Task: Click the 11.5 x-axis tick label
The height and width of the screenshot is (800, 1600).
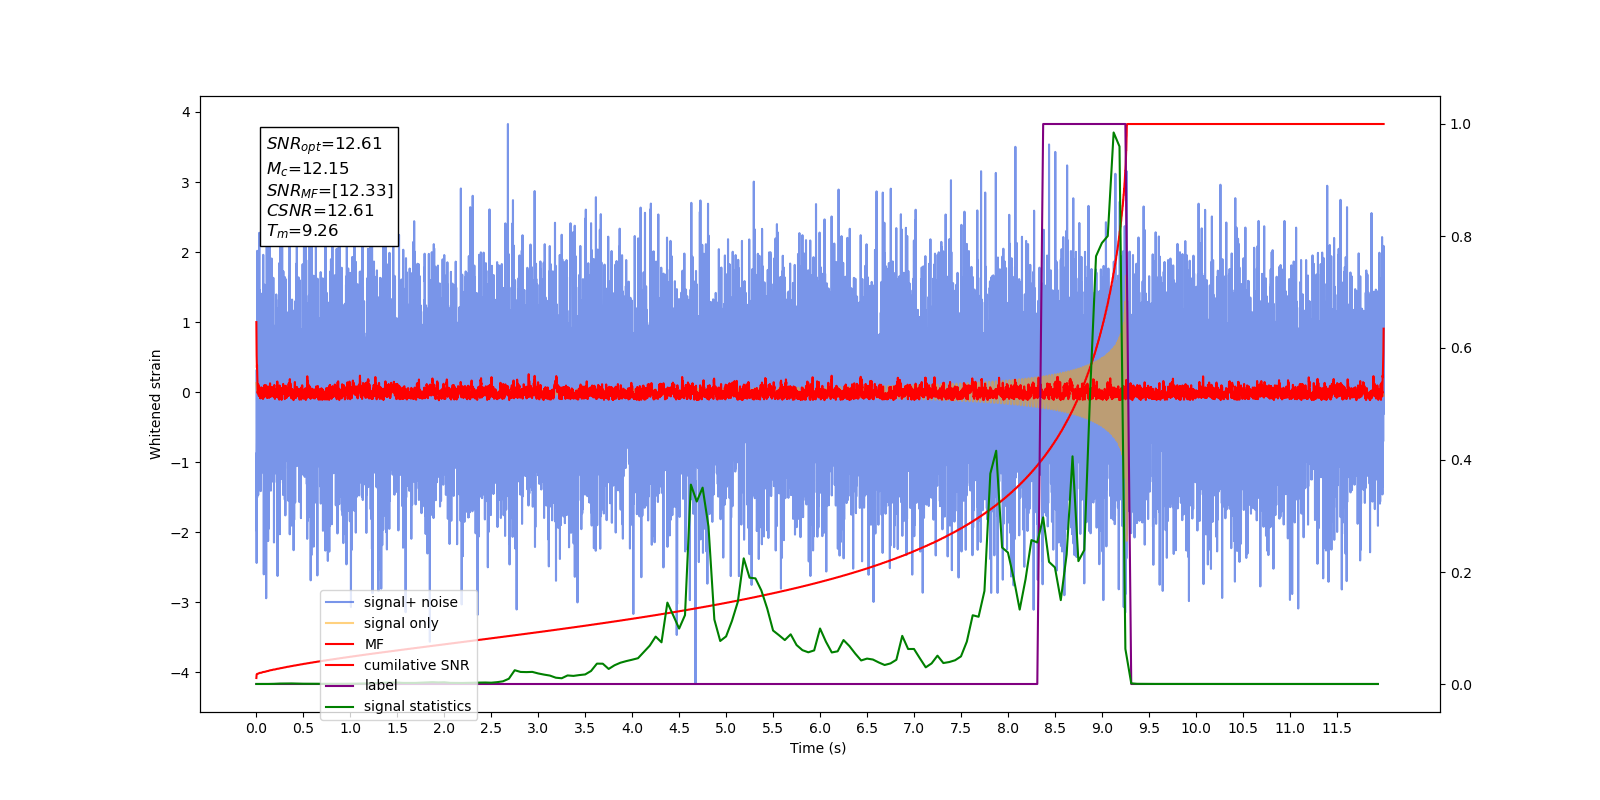Action: click(1337, 728)
